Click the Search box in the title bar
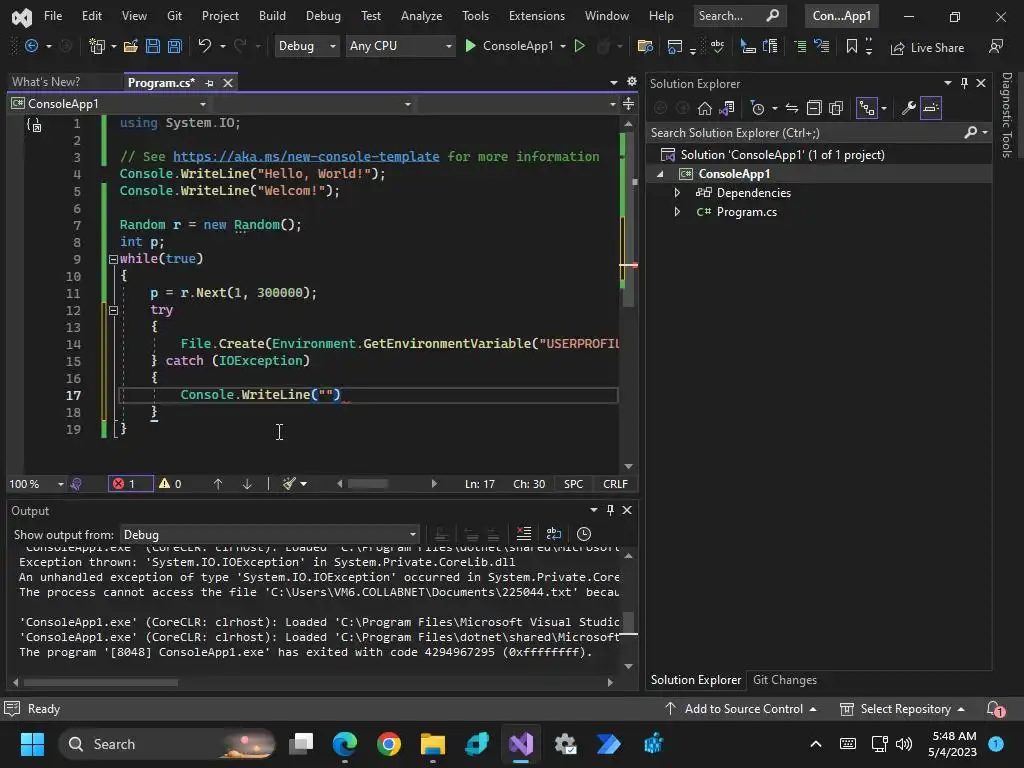Screen dimensions: 1024x768 [x=738, y=16]
